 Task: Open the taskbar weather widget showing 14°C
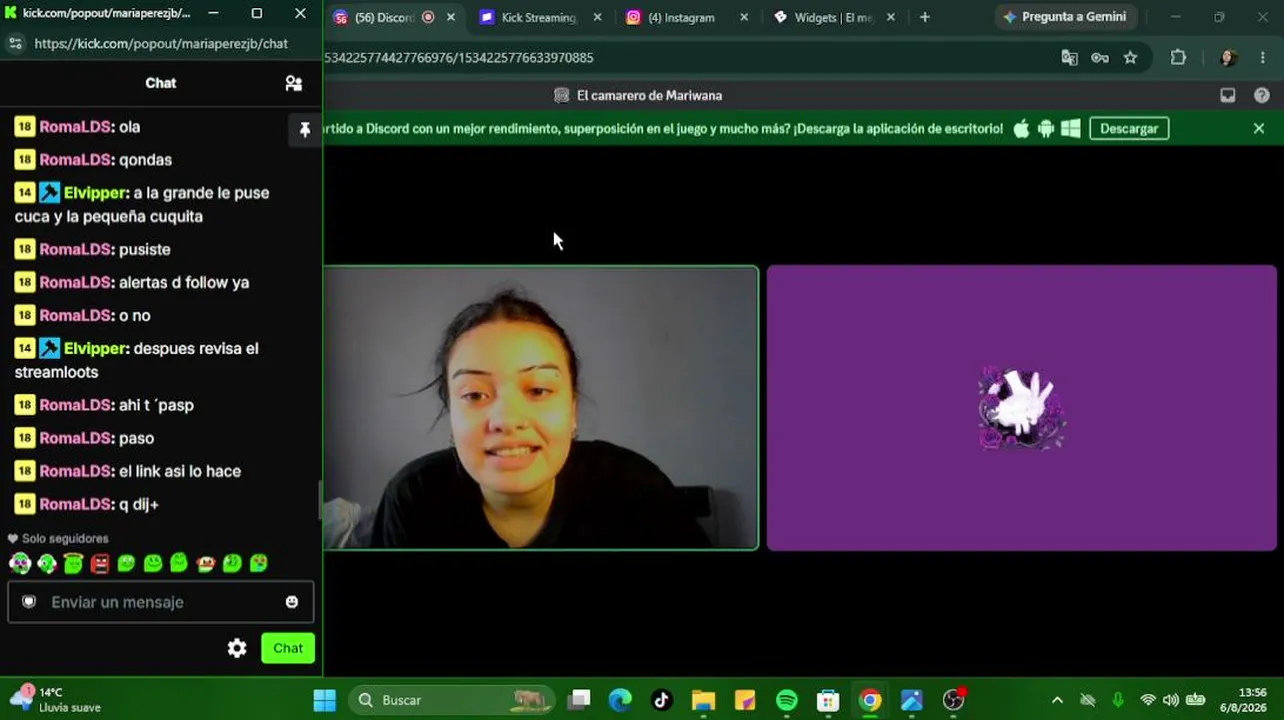click(x=56, y=699)
